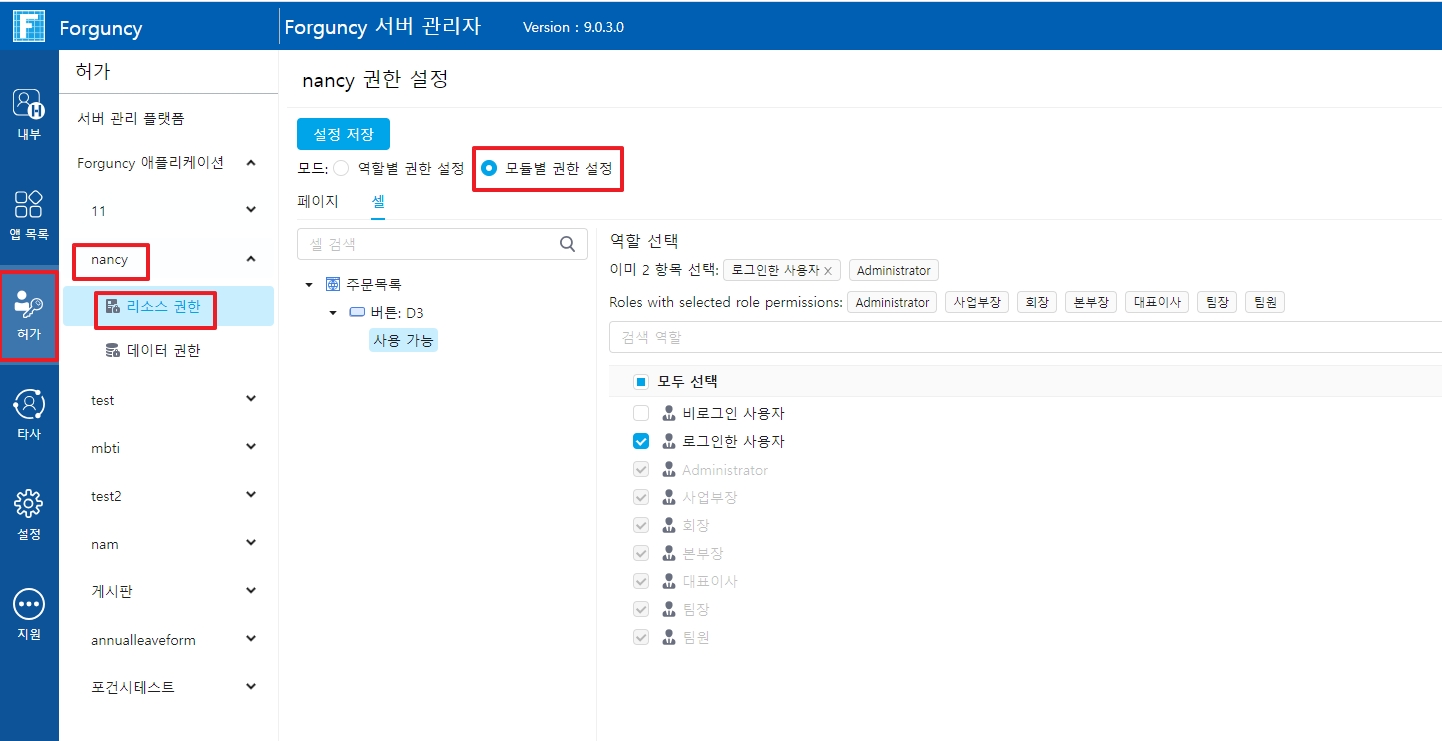Toggle the 모두 선택 checkbox
The image size is (1442, 741).
click(641, 381)
